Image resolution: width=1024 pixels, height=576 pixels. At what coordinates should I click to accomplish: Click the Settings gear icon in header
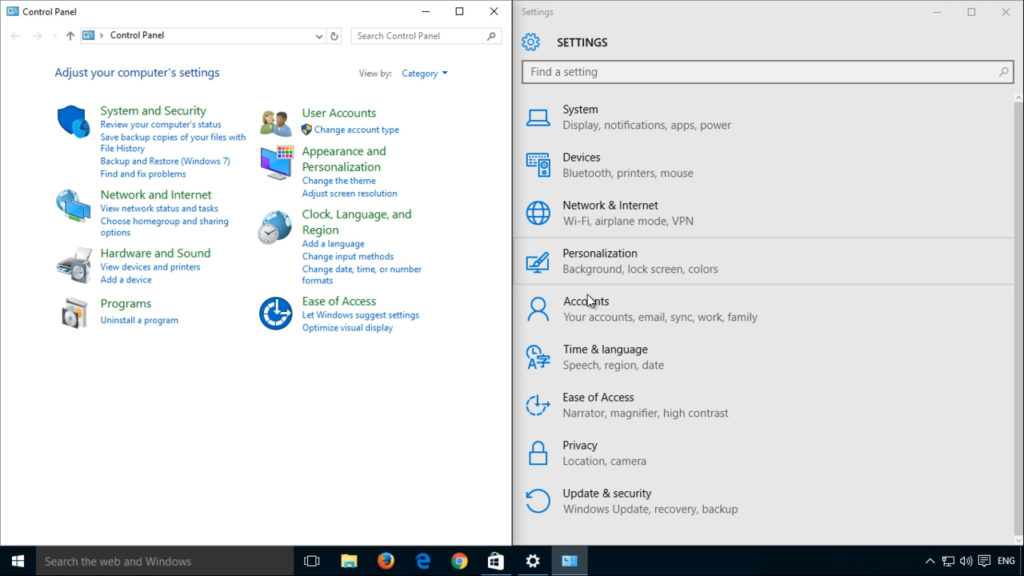click(x=531, y=42)
